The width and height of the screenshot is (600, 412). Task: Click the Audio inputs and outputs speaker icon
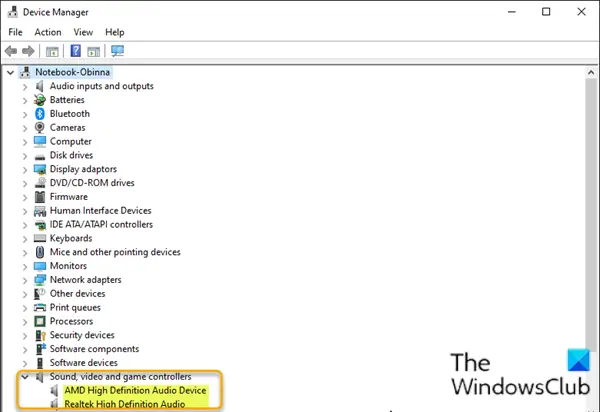(40, 86)
